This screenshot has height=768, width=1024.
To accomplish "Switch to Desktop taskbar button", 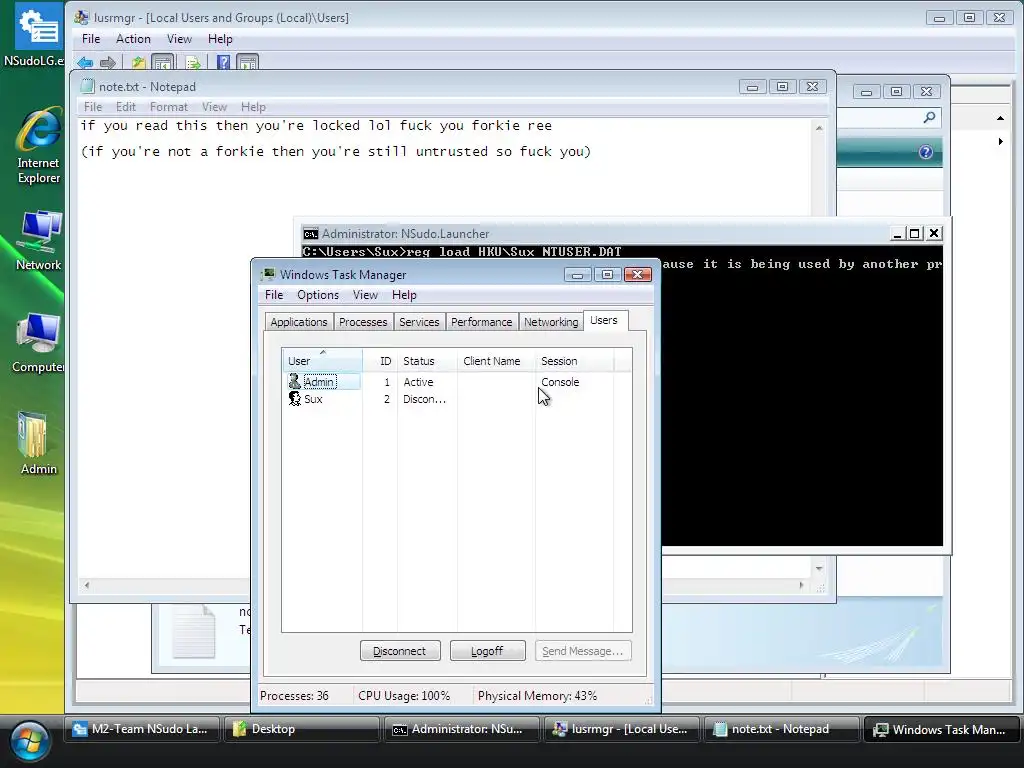I will click(x=301, y=729).
